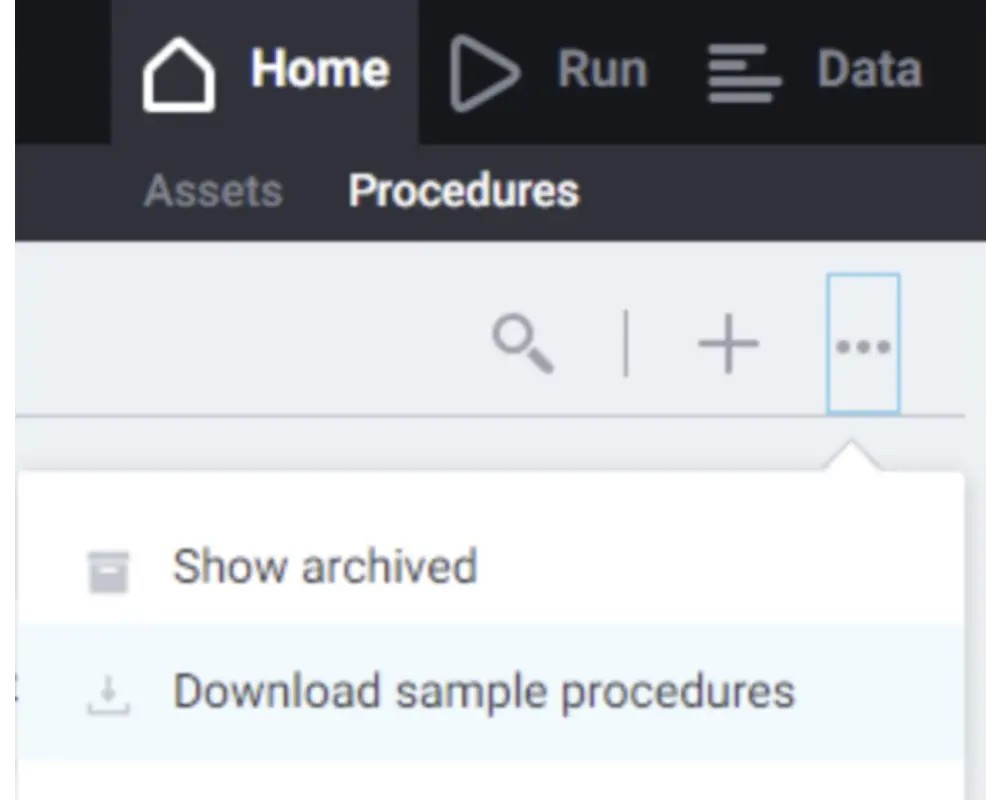Click the dark header area left of Home

(x=58, y=70)
